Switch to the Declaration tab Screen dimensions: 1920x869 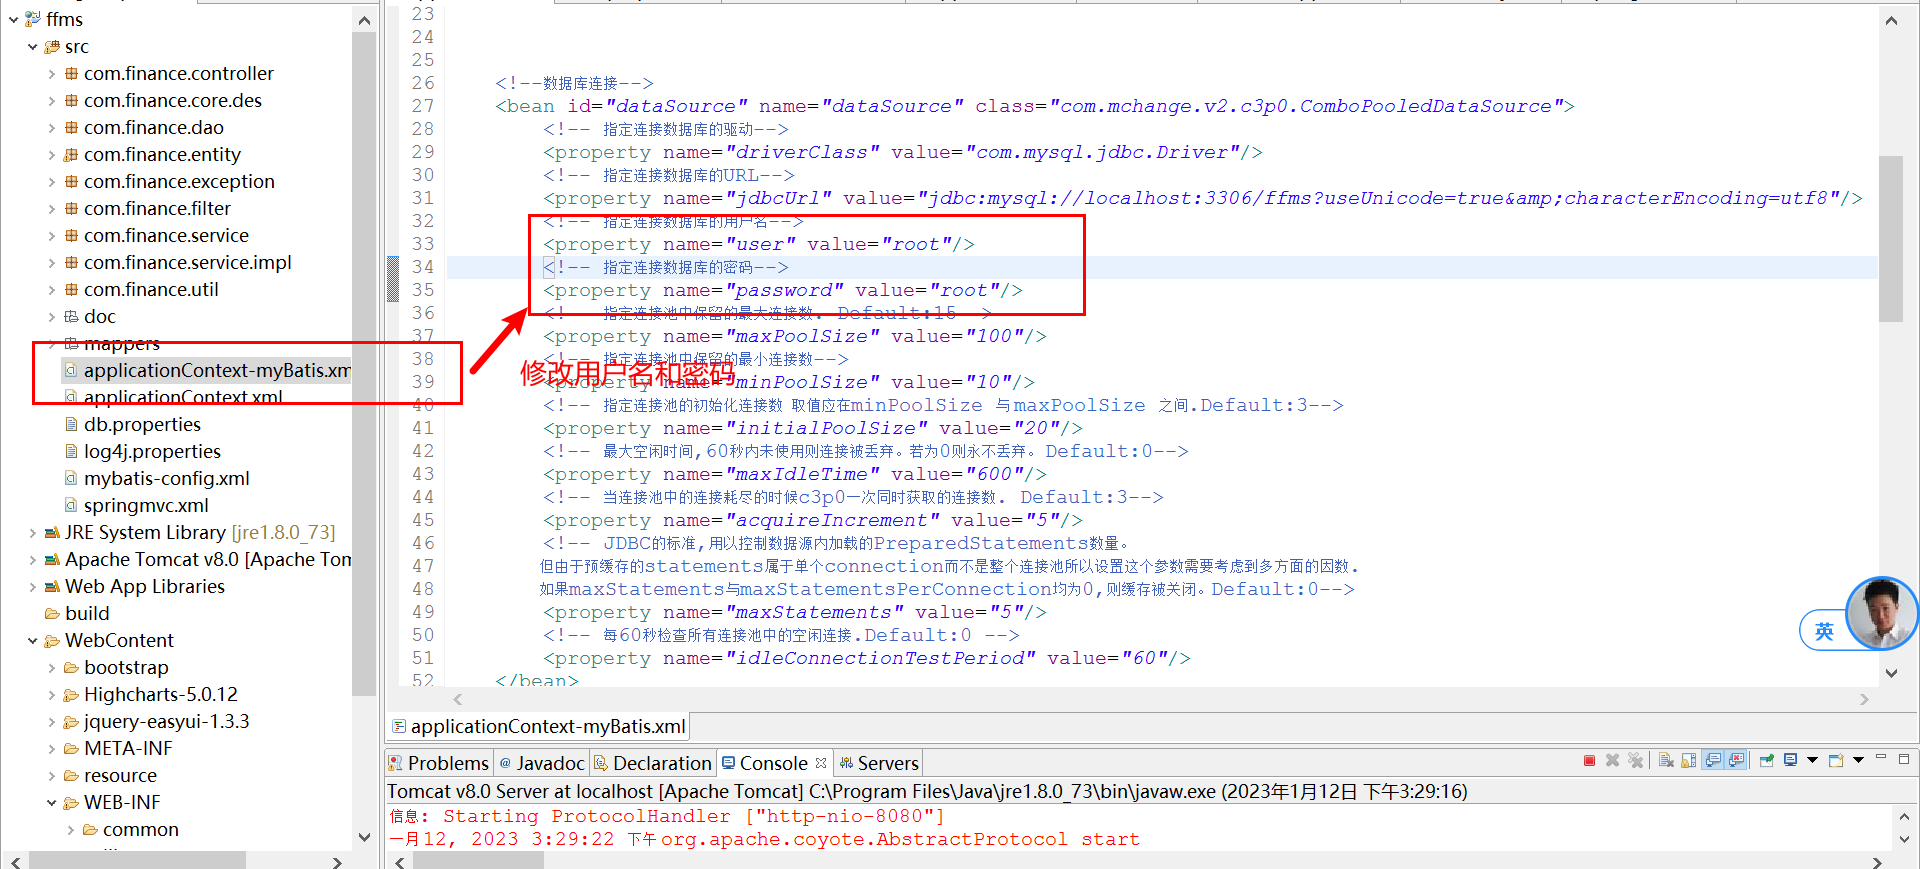coord(652,763)
